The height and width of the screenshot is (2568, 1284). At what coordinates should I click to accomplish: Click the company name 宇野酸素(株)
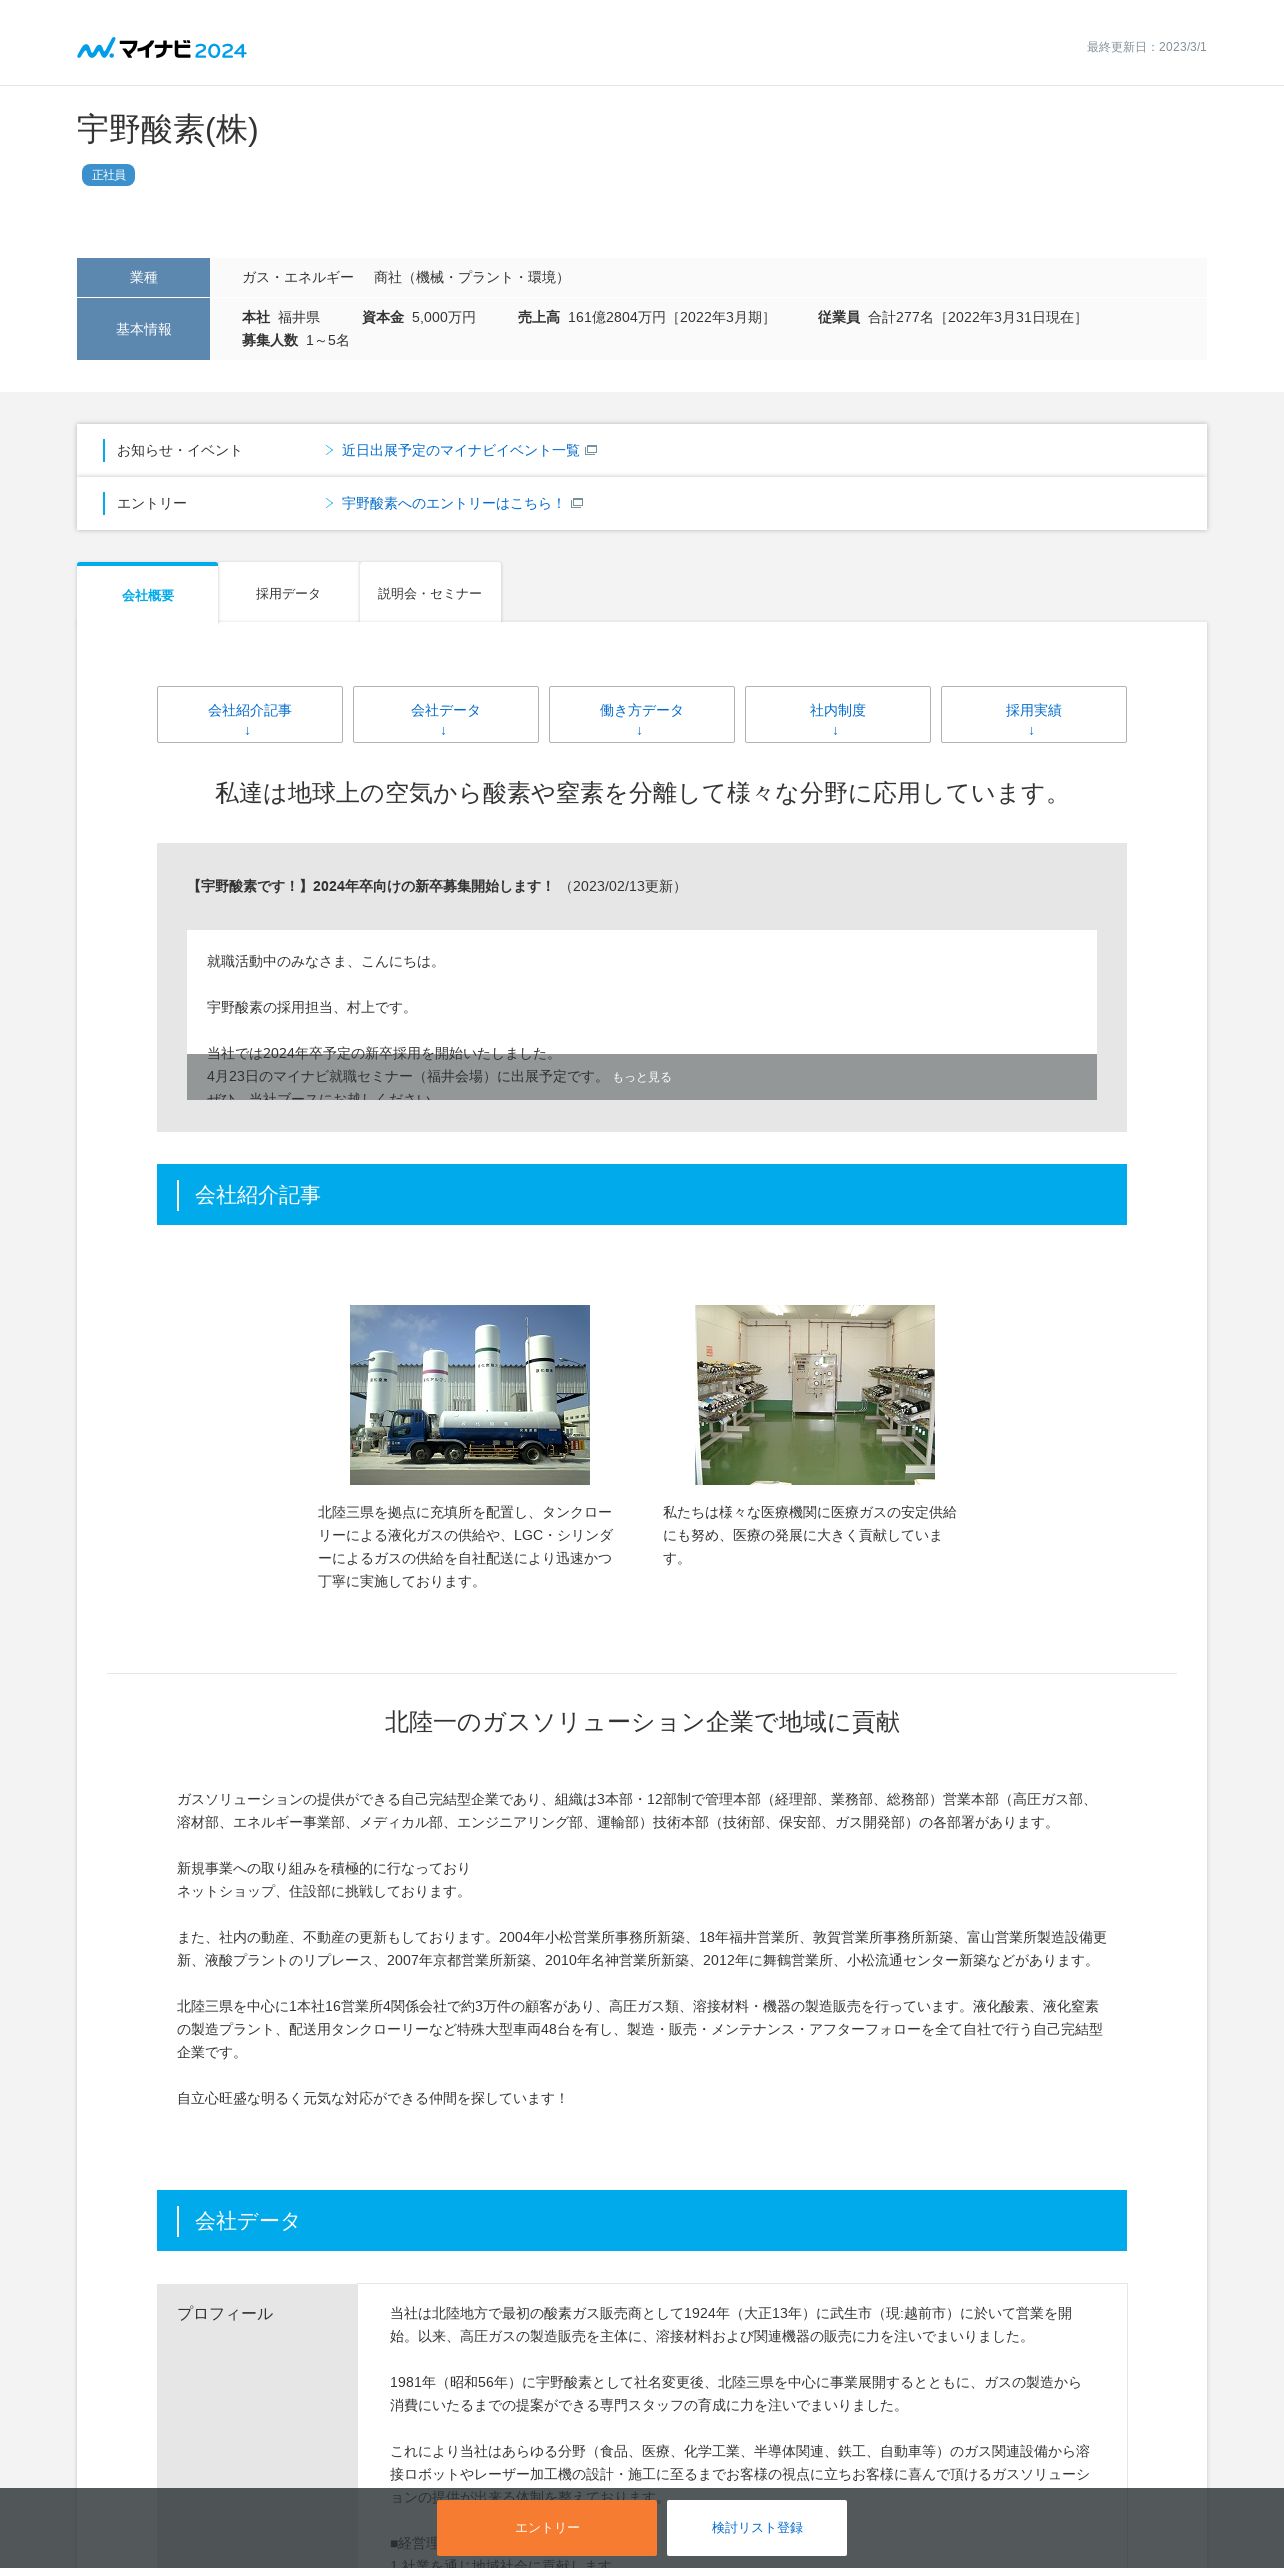point(168,129)
